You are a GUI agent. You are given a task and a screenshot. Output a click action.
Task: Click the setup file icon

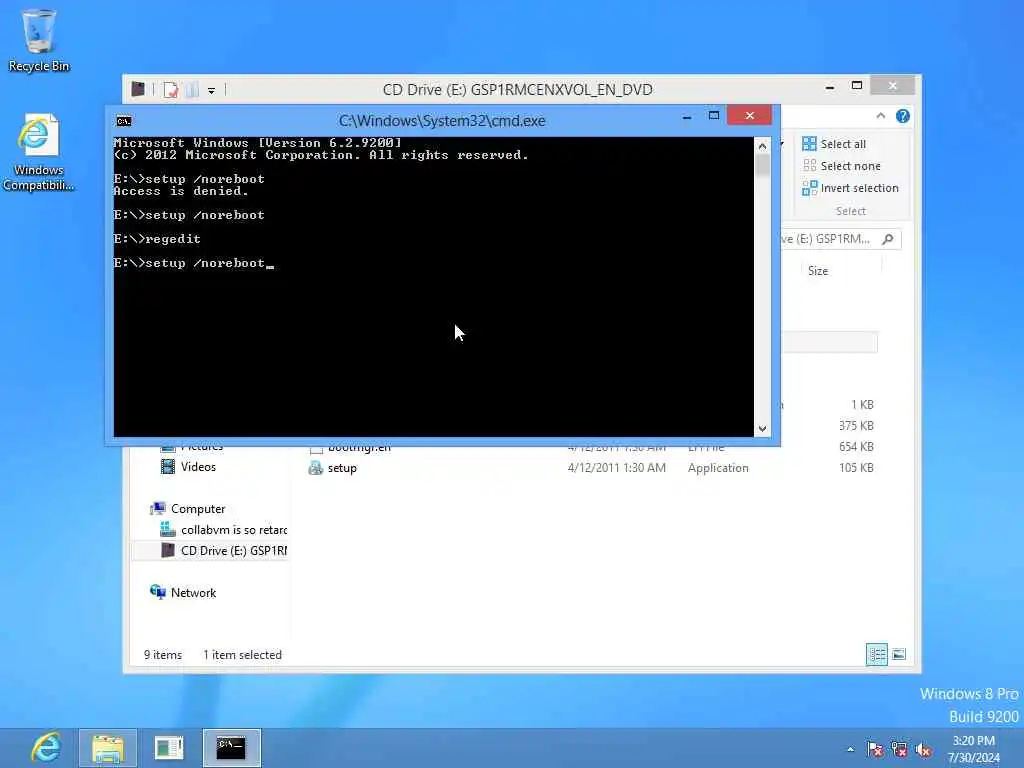tap(315, 468)
